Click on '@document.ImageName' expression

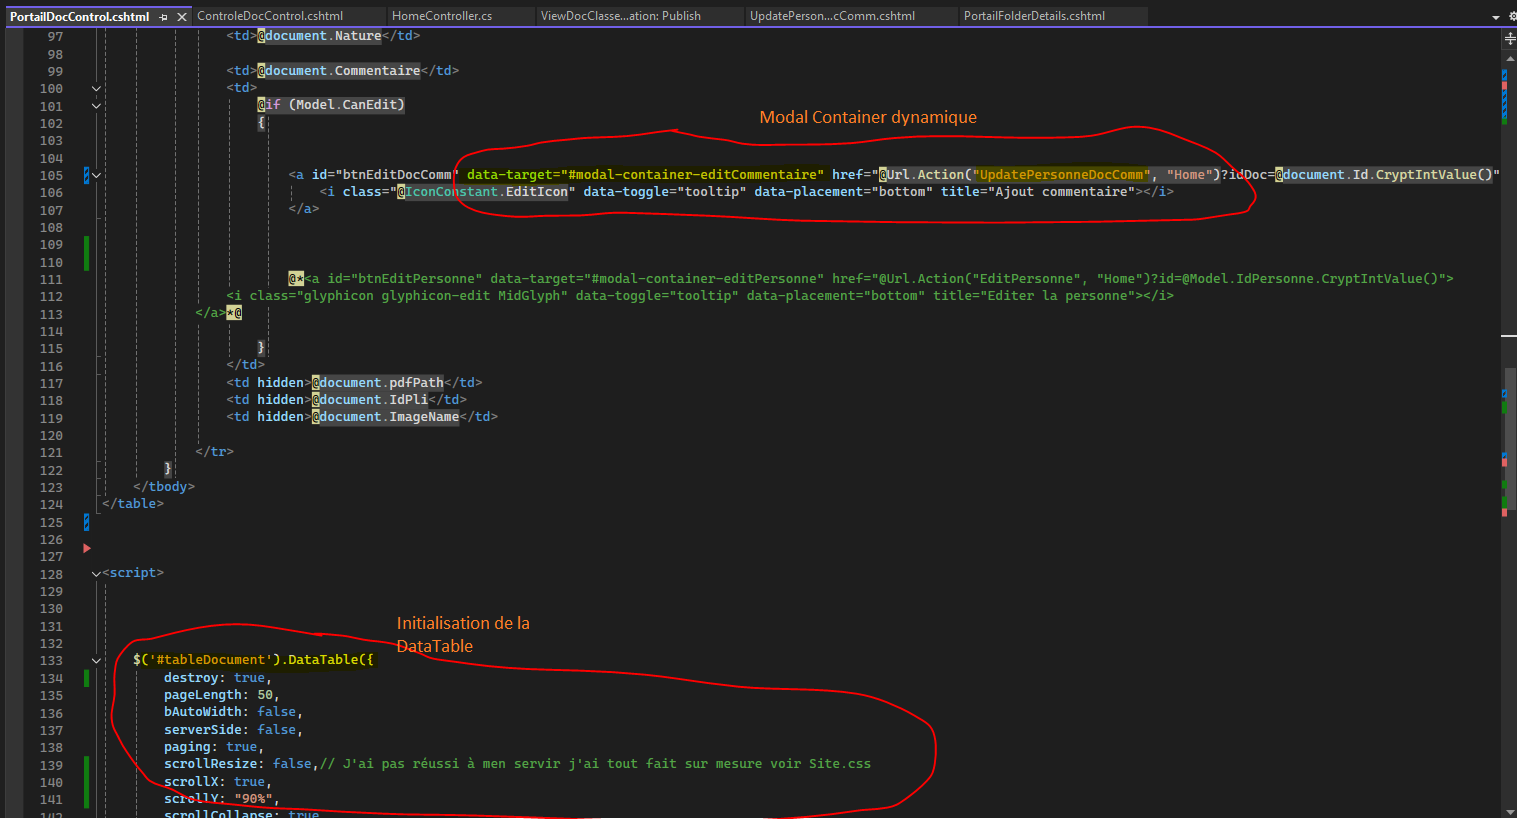point(386,417)
